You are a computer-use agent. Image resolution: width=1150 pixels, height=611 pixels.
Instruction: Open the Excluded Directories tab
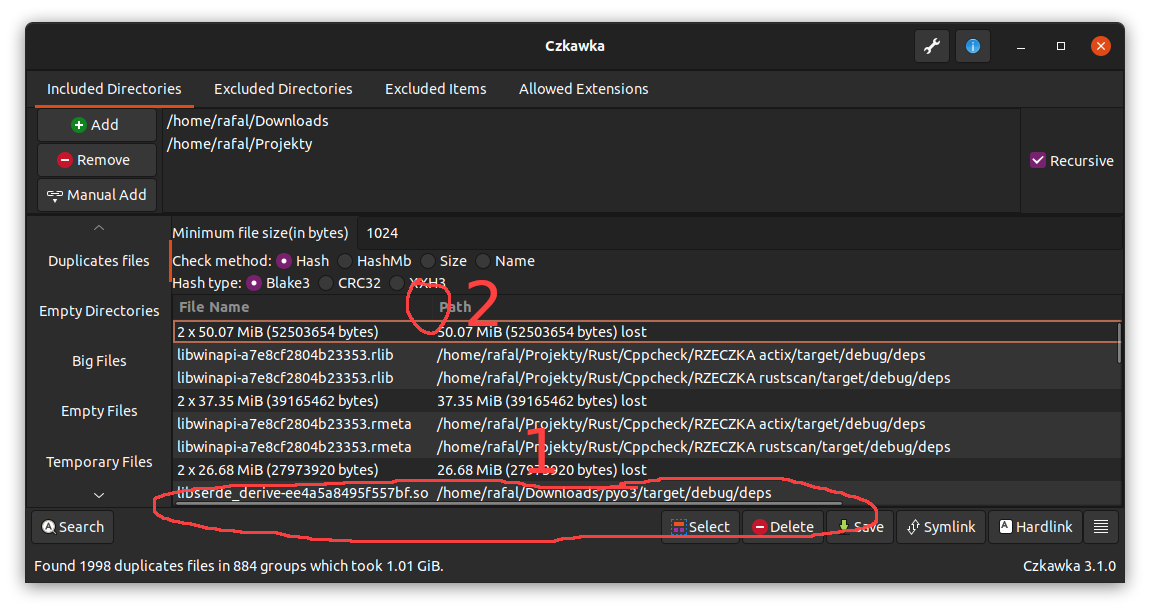coord(283,89)
